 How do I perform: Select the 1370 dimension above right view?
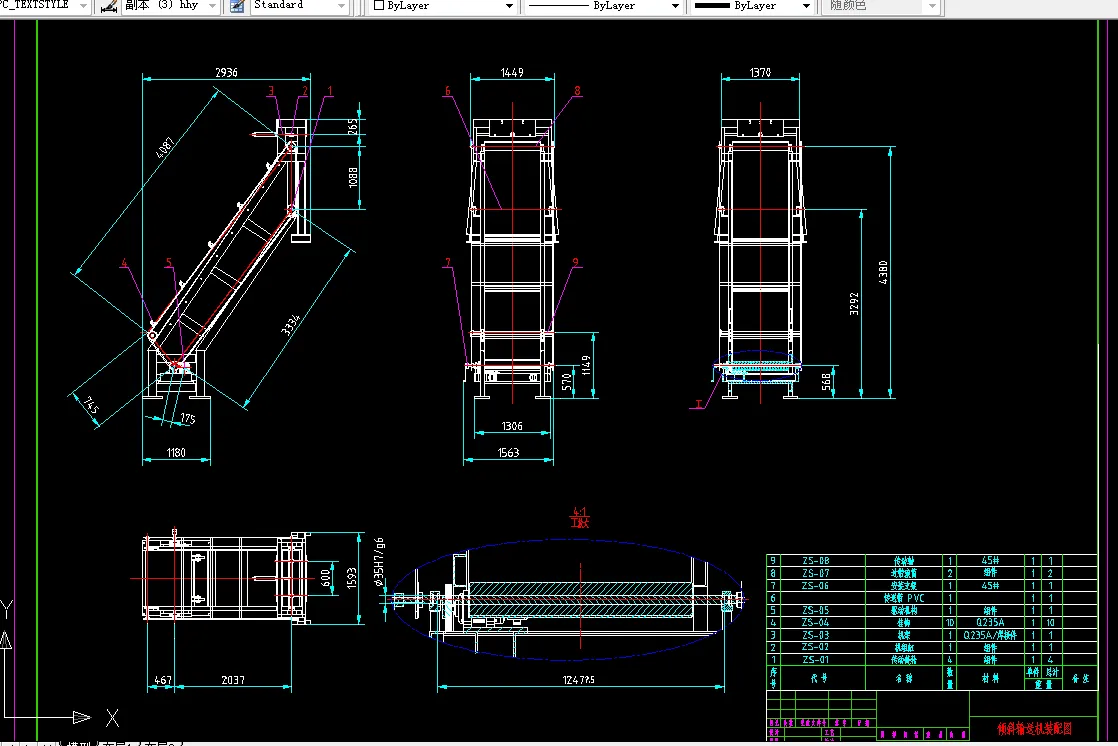760,73
